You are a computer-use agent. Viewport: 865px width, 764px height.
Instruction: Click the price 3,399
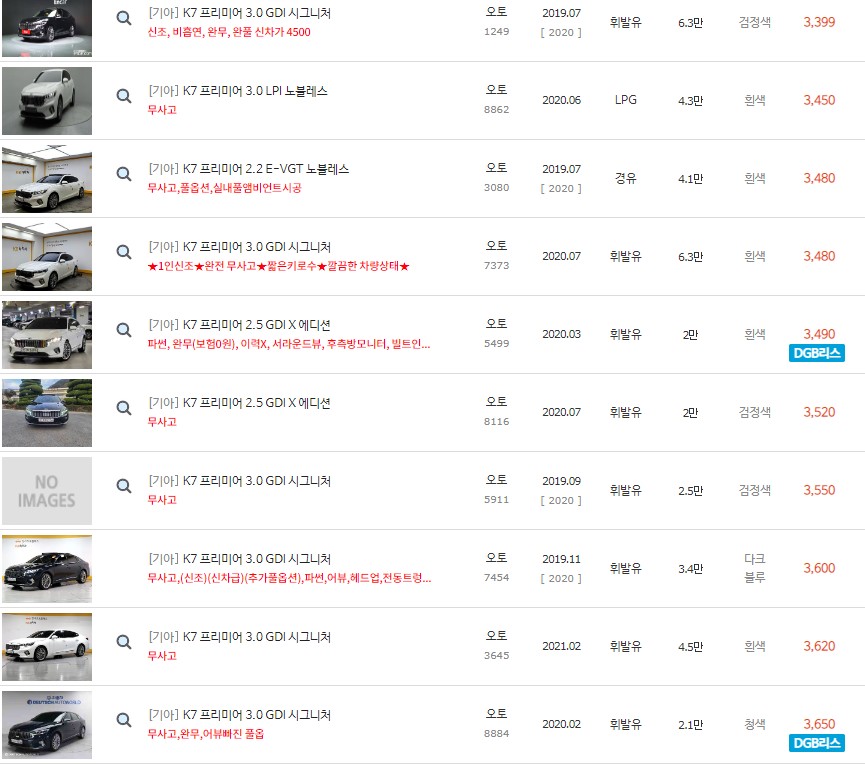[819, 22]
